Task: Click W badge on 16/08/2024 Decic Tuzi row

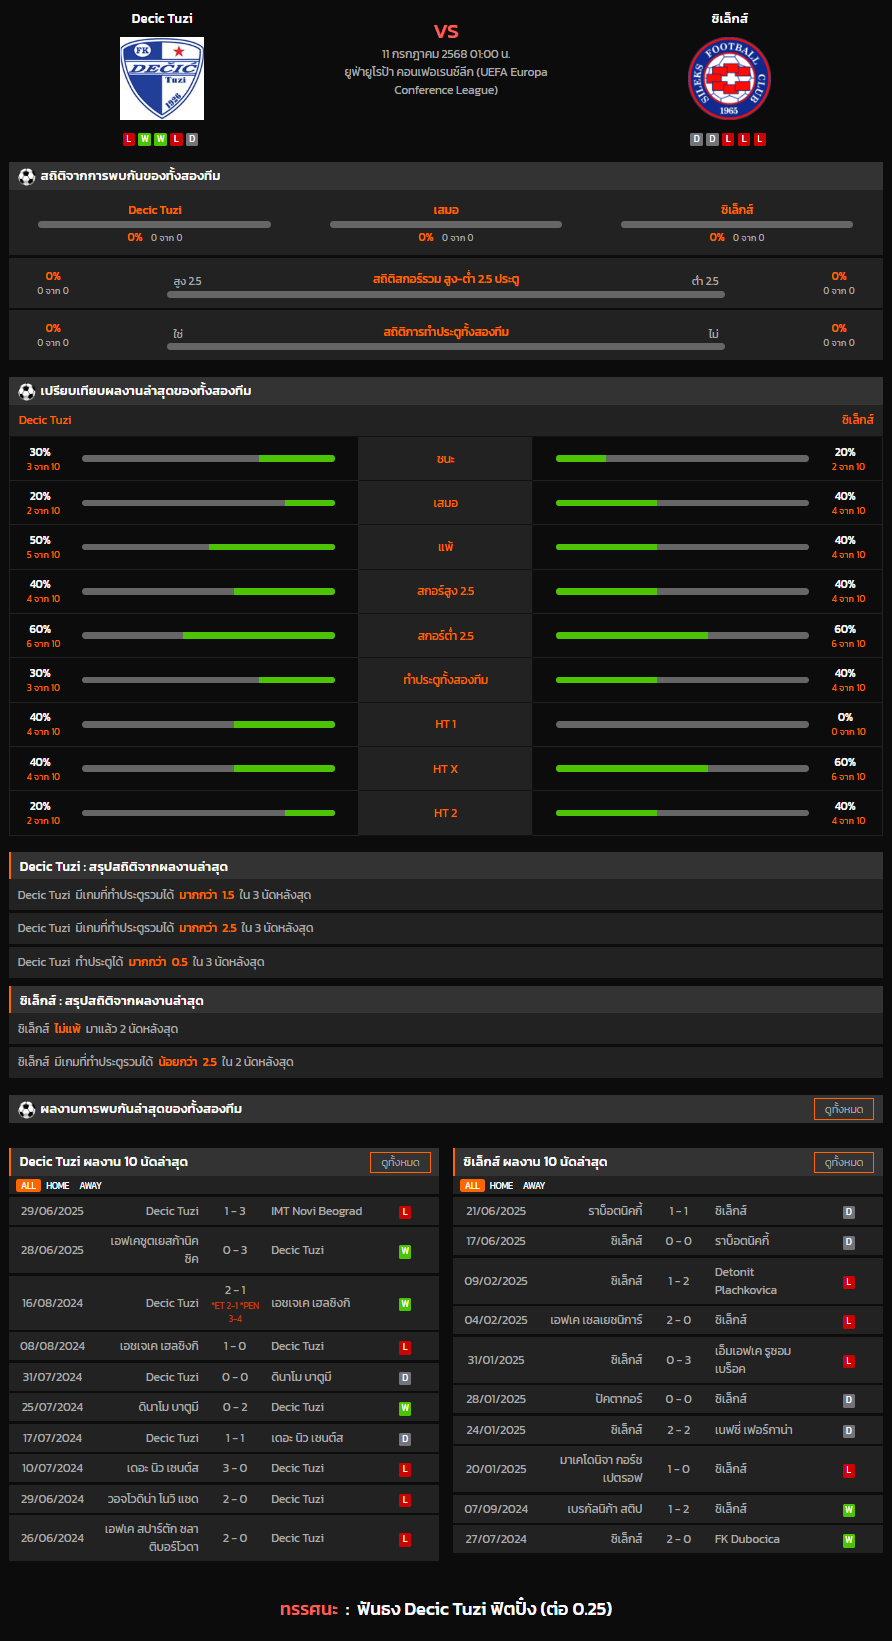Action: [405, 1304]
